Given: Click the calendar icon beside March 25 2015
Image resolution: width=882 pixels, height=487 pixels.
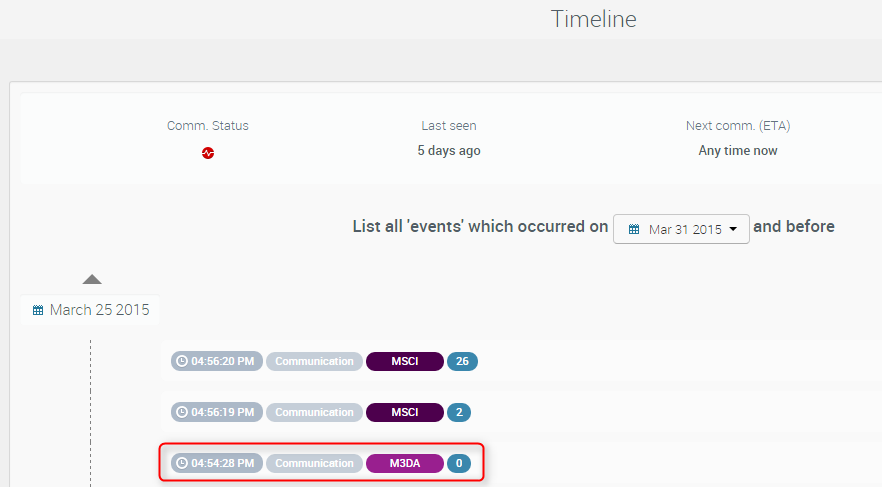Looking at the screenshot, I should (38, 310).
